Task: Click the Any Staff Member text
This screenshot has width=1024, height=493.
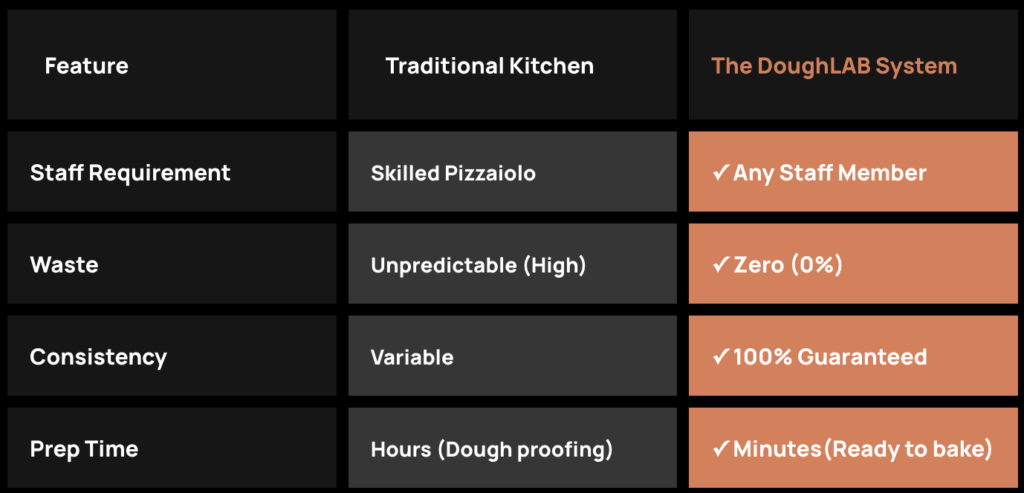Action: coord(830,173)
